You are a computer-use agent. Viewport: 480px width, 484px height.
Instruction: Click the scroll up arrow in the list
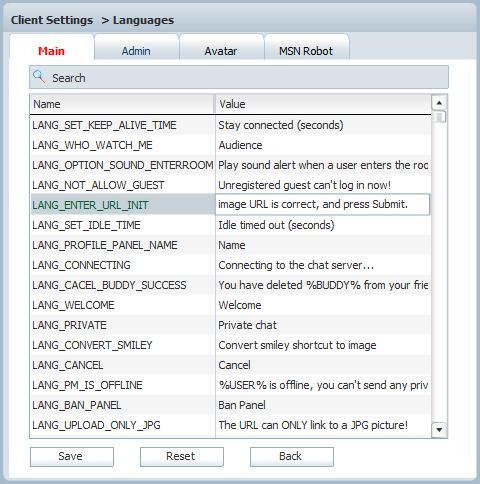[439, 103]
